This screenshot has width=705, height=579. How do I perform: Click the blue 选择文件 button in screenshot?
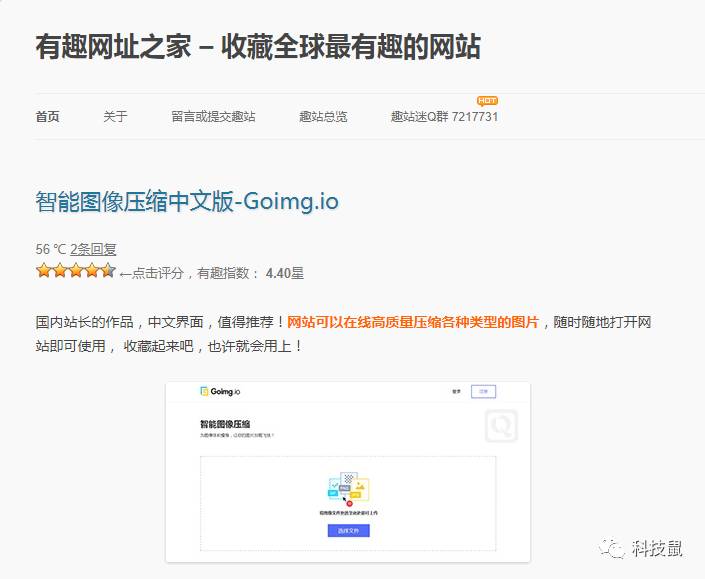[348, 531]
